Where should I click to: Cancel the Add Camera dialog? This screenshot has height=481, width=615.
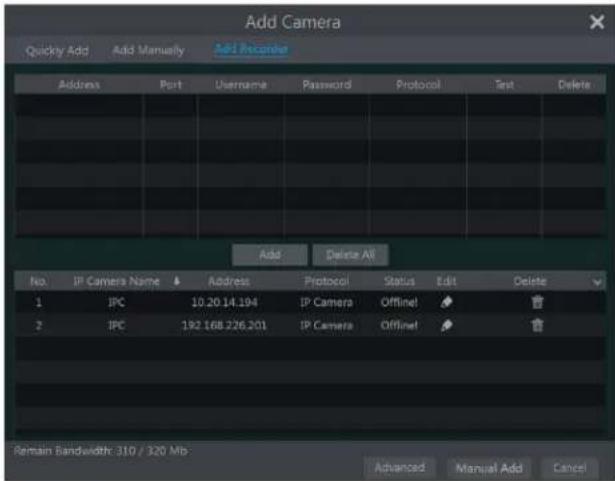[570, 468]
